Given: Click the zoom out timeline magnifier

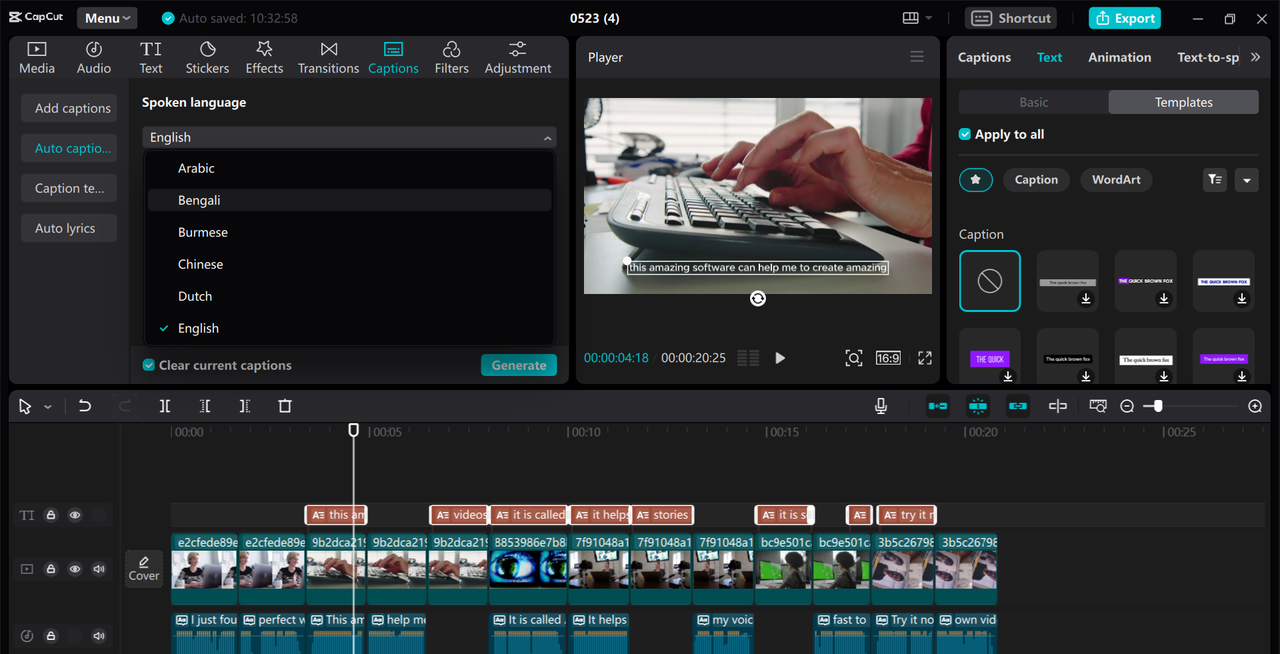Looking at the screenshot, I should point(1127,406).
